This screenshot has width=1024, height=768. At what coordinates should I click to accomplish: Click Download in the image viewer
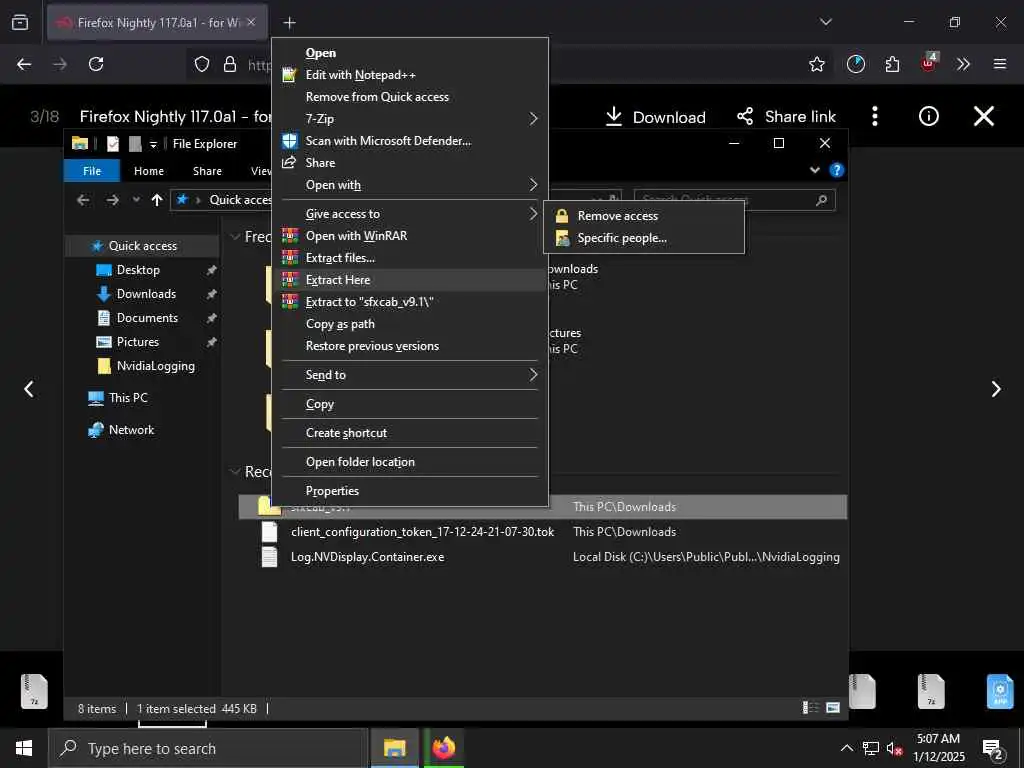pos(655,117)
